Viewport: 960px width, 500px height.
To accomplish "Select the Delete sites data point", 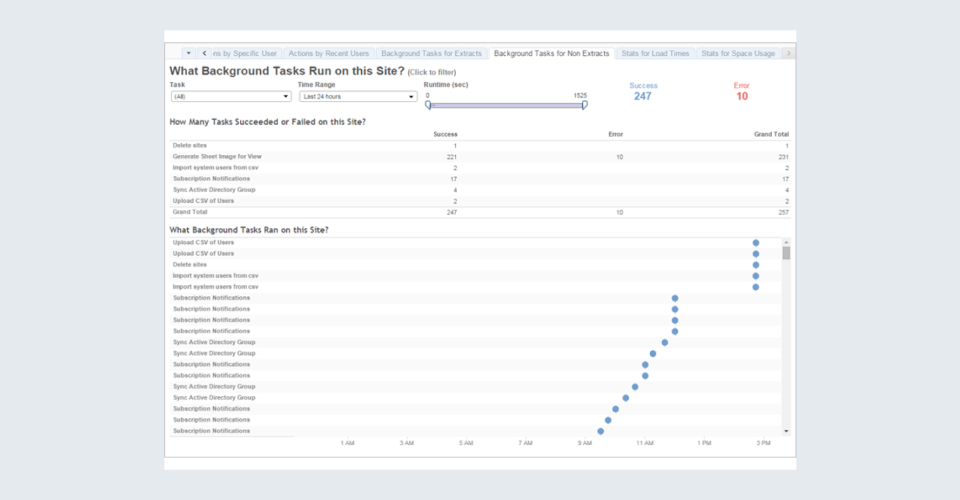I will tap(755, 265).
